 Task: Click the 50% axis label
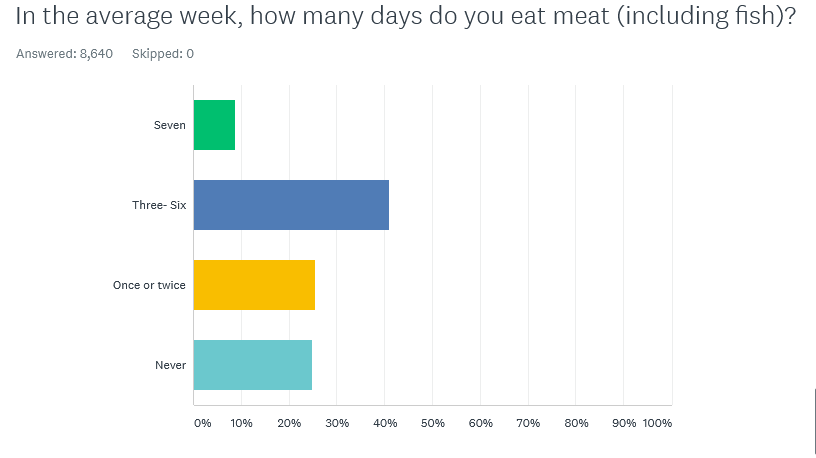(433, 423)
